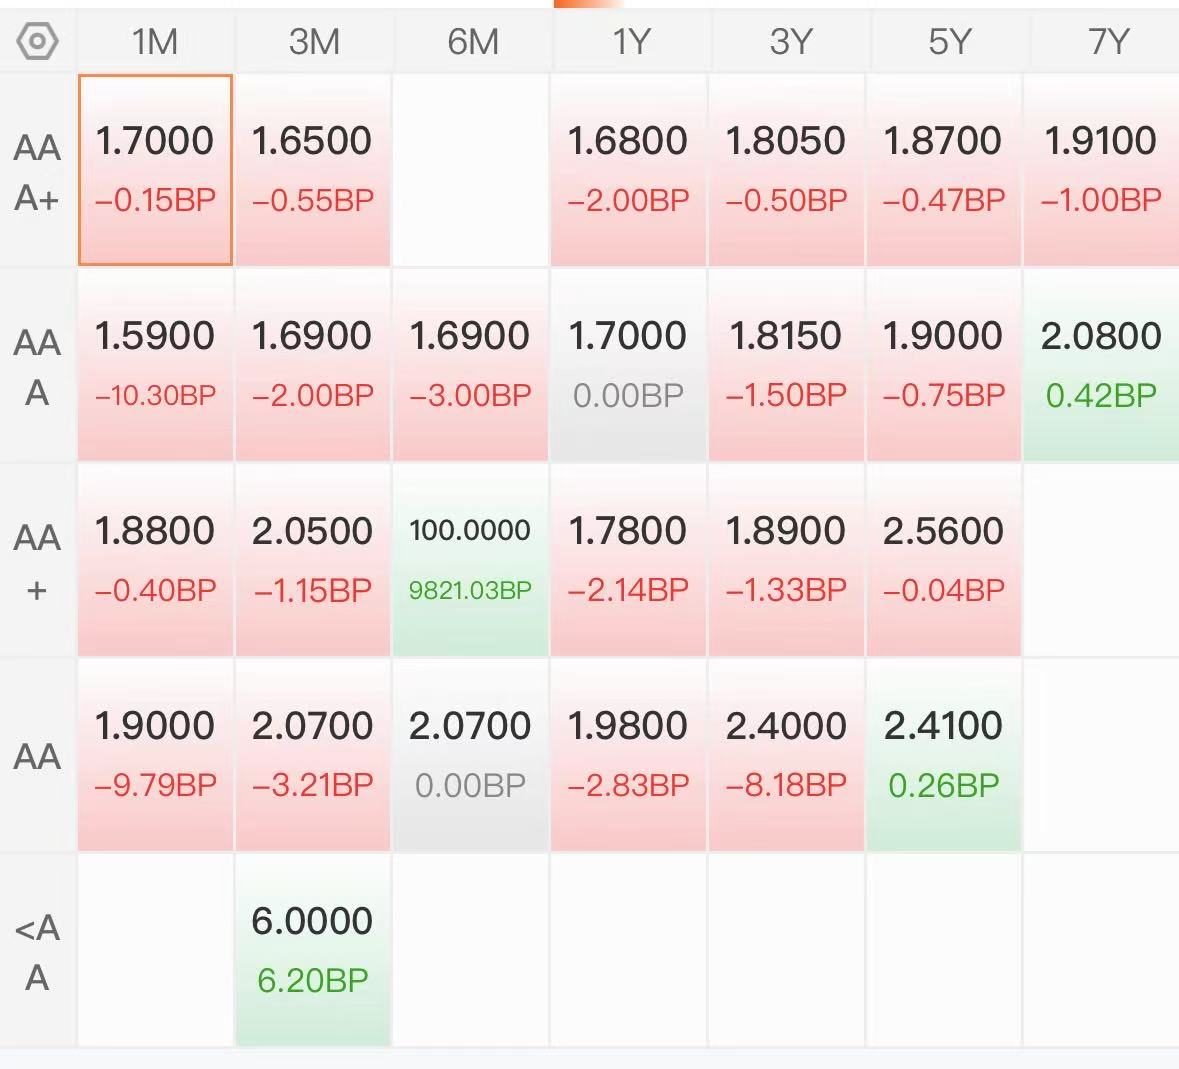Click the AA+ rating row label
This screenshot has height=1069, width=1179.
[x=37, y=562]
